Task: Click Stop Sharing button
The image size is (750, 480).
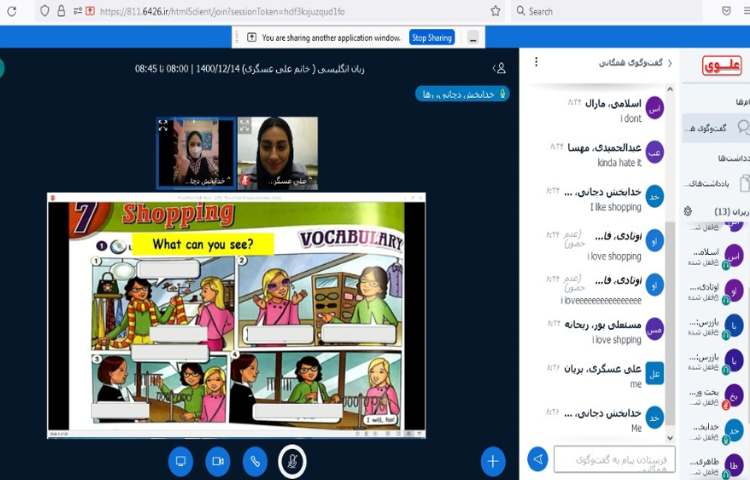Action: 431,37
